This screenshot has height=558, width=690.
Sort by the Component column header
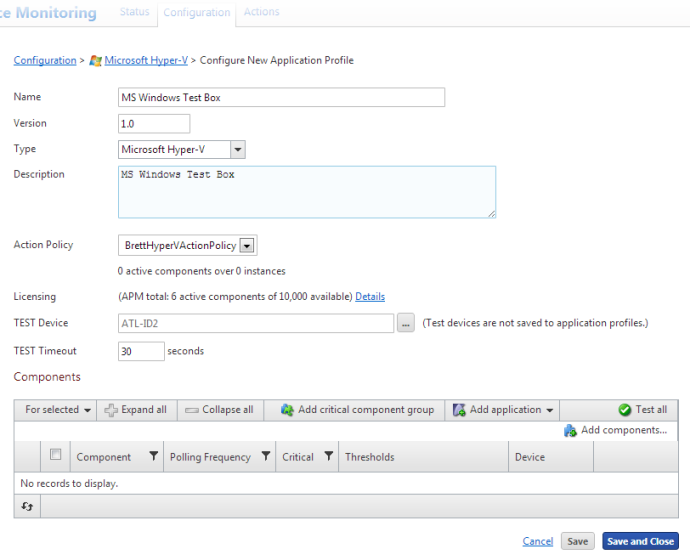(x=103, y=457)
